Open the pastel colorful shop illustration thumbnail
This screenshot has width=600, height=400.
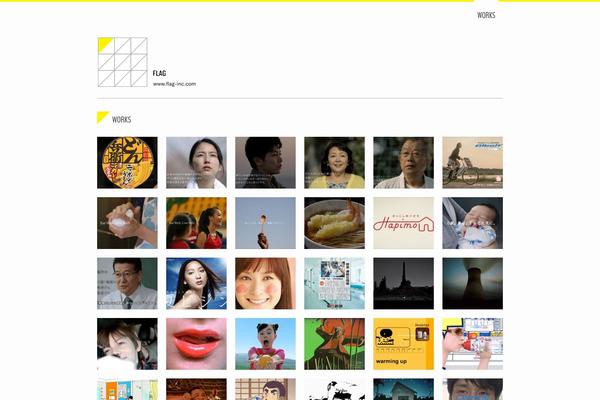click(x=127, y=389)
